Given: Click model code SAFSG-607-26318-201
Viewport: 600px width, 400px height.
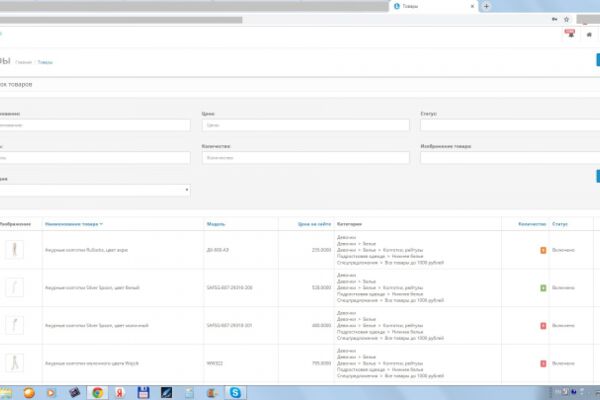Looking at the screenshot, I should click(229, 325).
